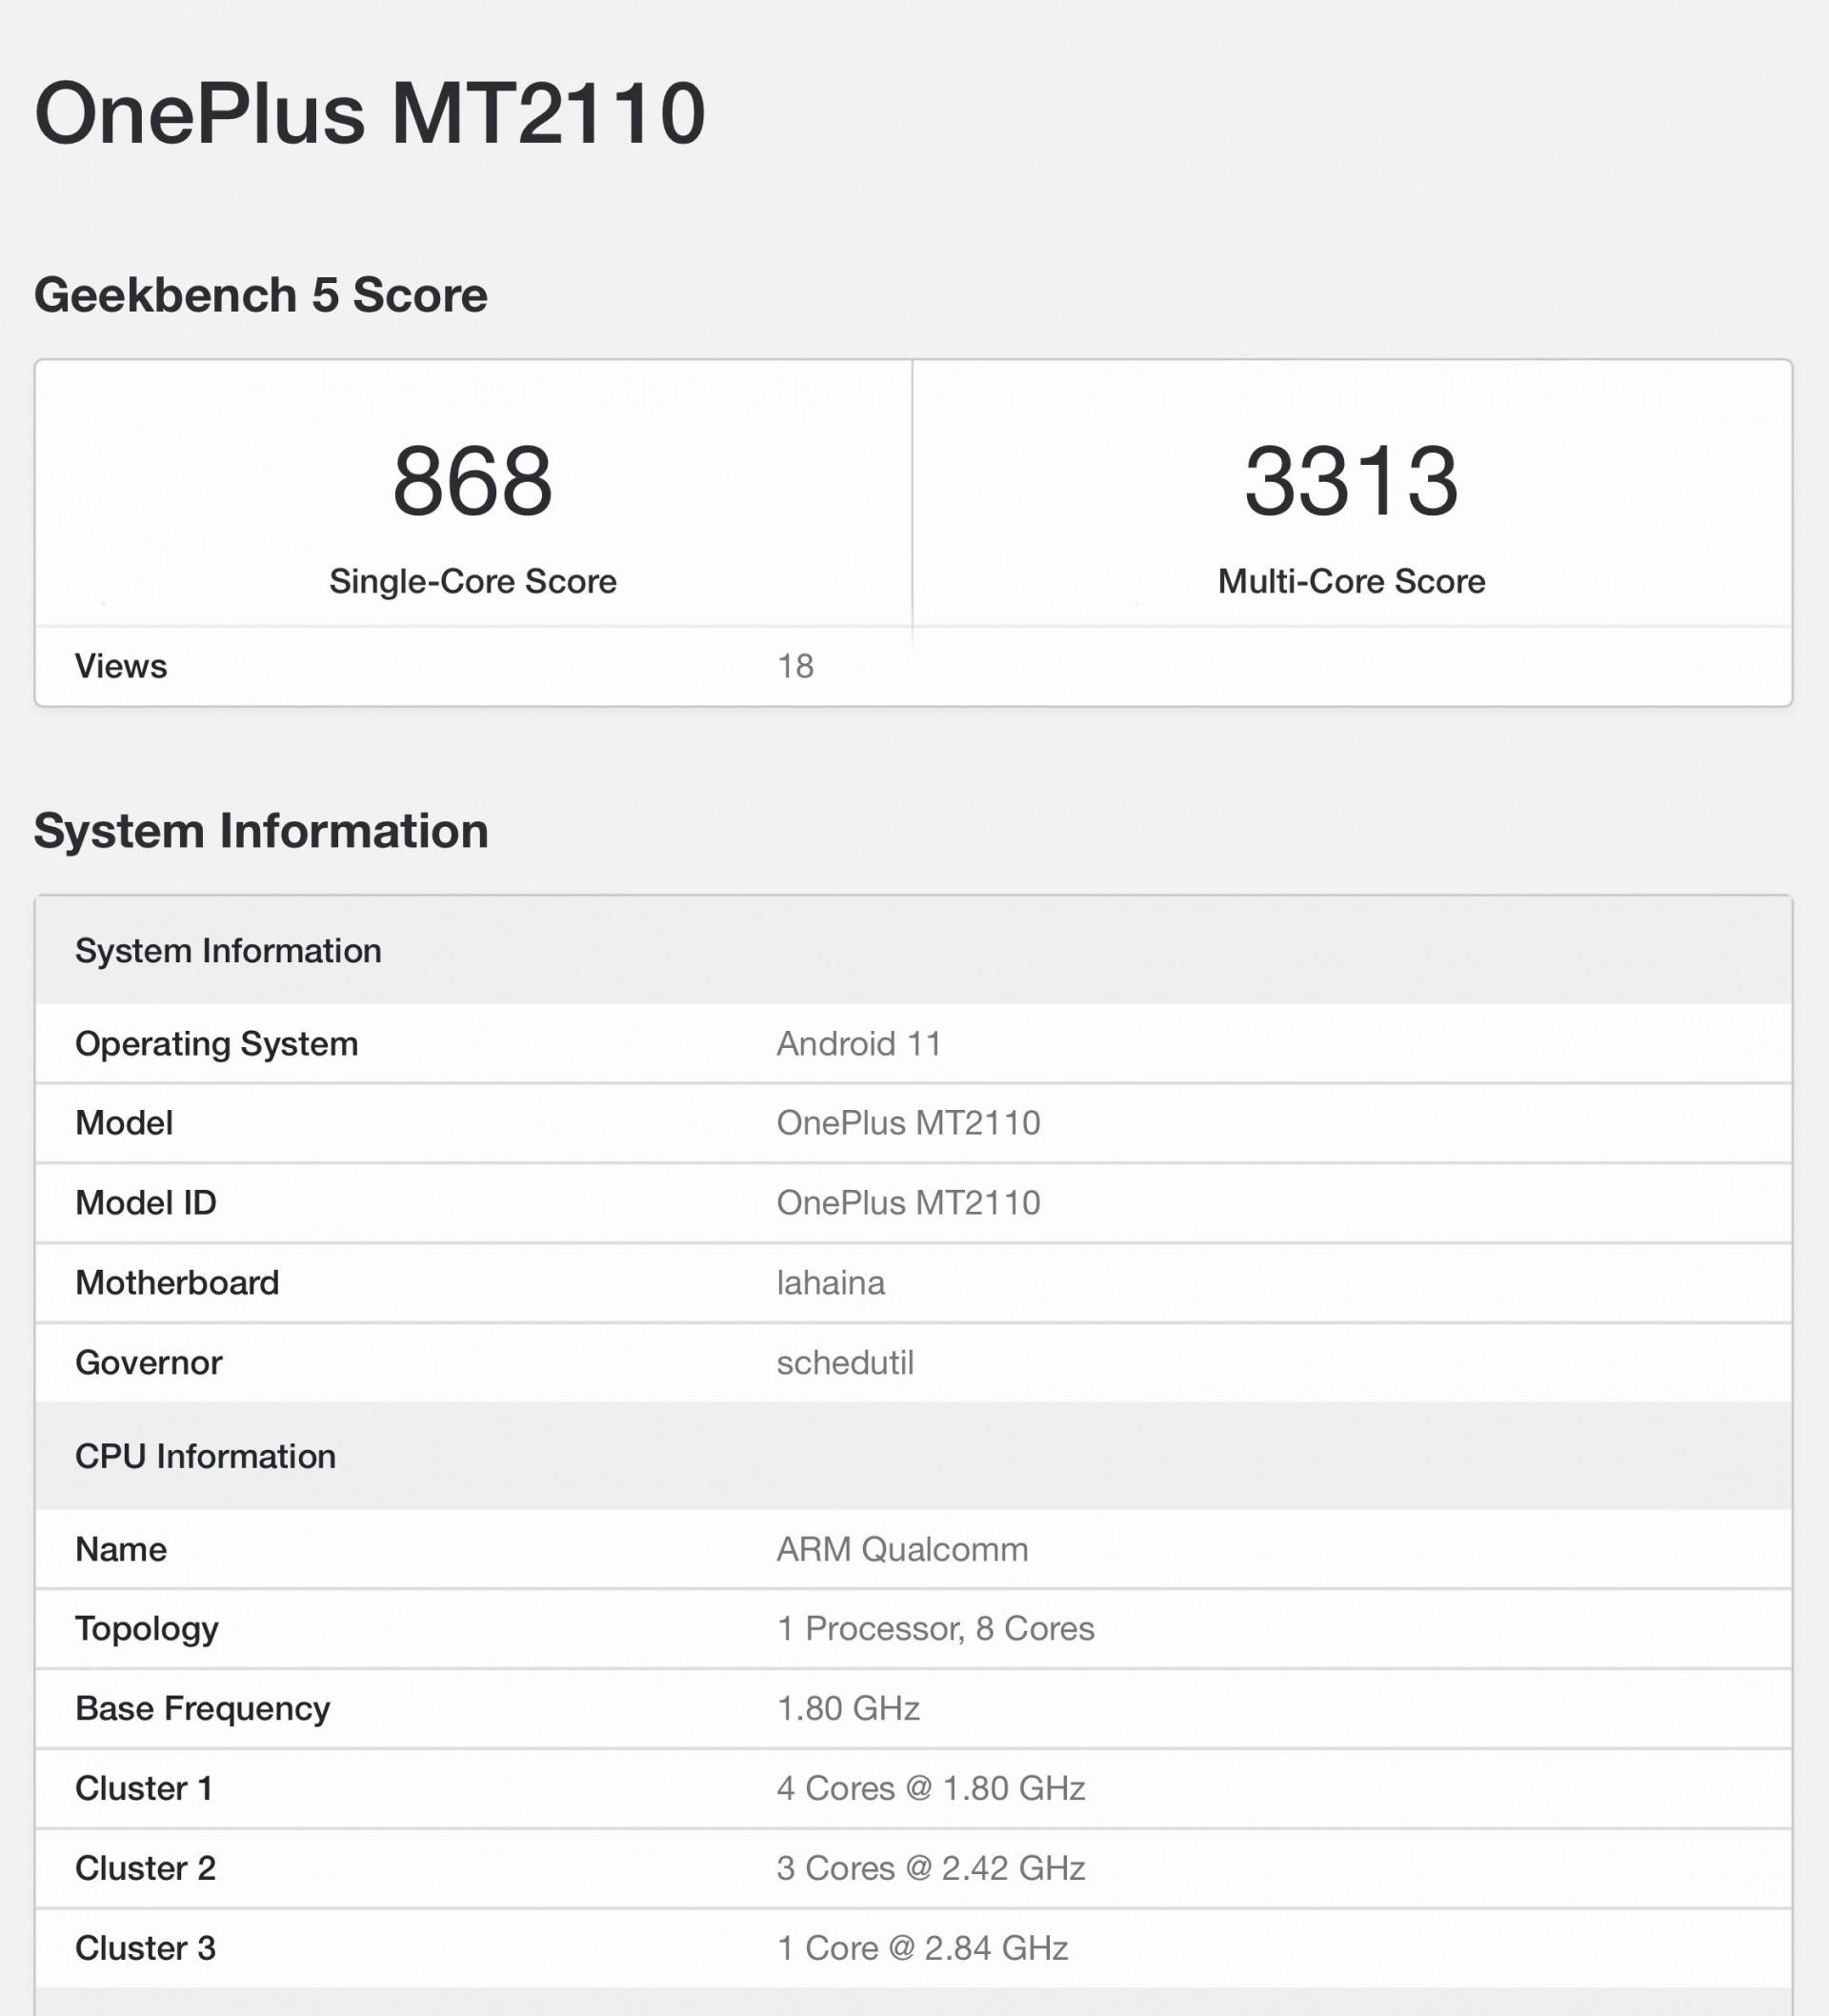Click the Operating System label
This screenshot has height=2016, width=1829.
(216, 1044)
